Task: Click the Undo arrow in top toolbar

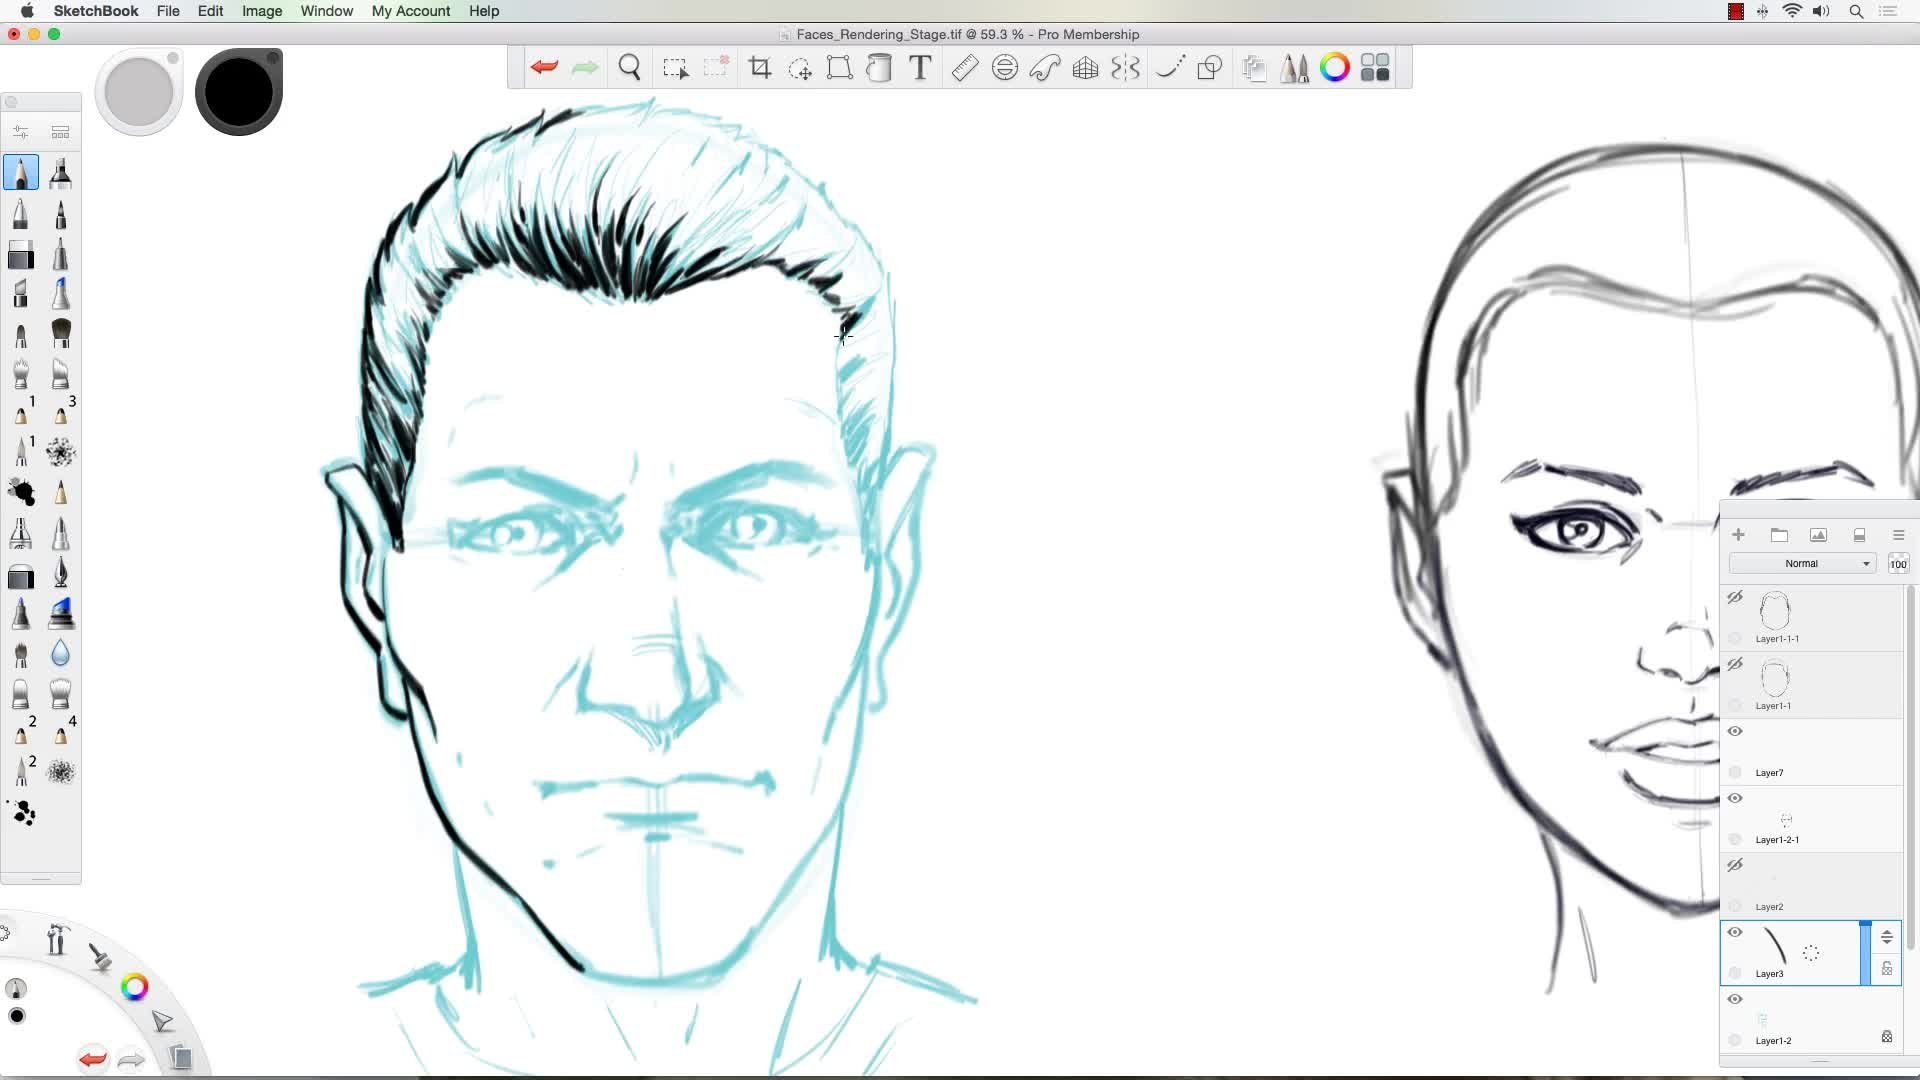Action: 544,68
